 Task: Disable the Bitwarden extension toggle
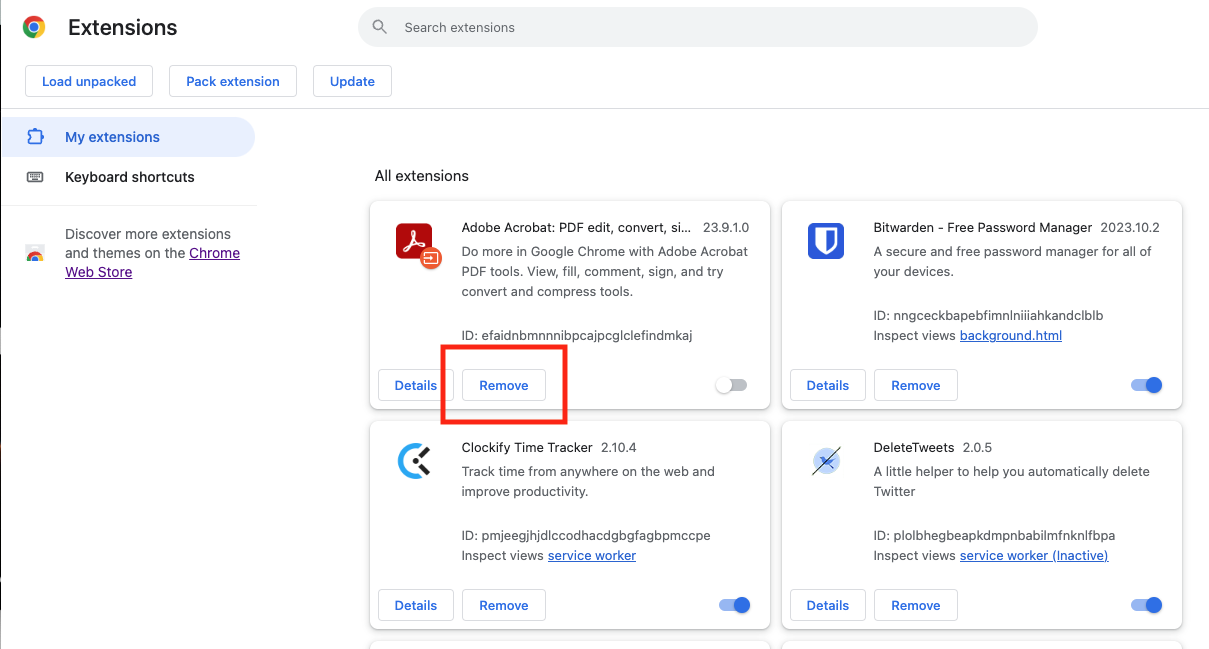tap(1147, 385)
